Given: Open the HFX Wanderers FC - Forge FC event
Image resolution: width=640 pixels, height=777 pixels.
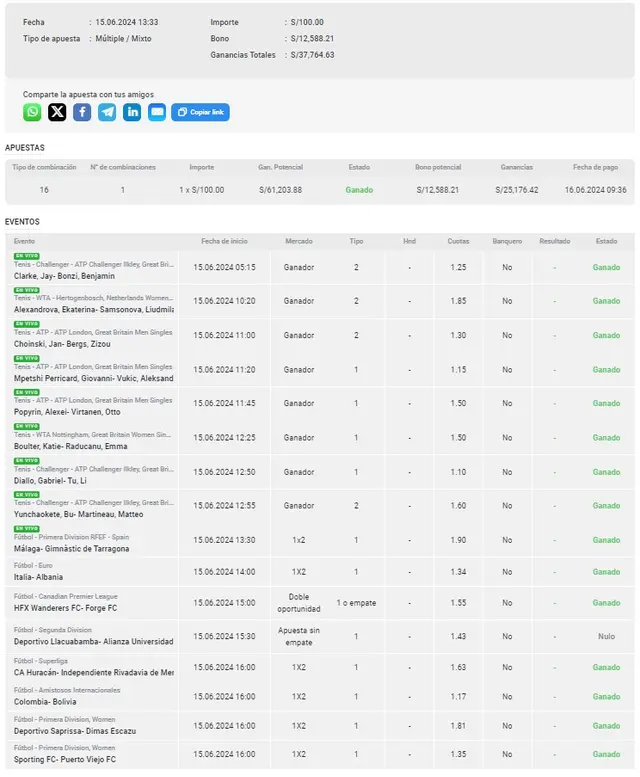Looking at the screenshot, I should coord(65,608).
